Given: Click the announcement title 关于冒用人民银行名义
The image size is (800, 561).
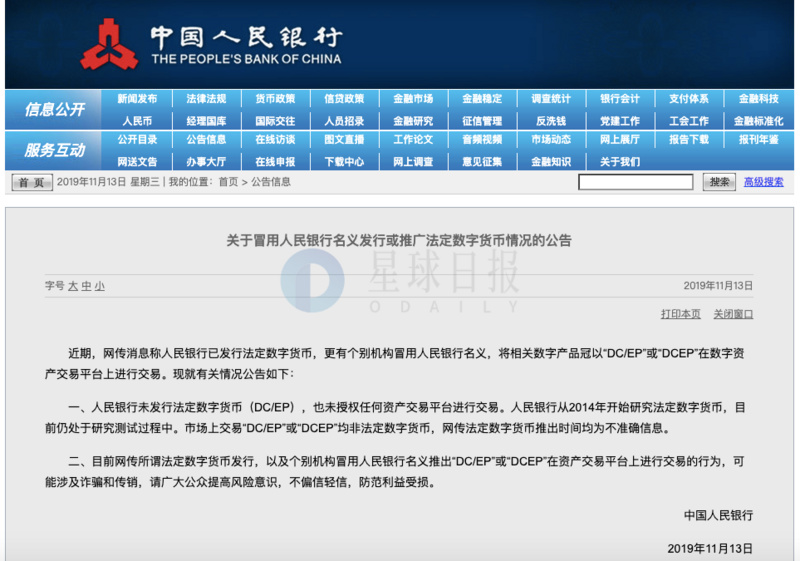Looking at the screenshot, I should pos(399,240).
